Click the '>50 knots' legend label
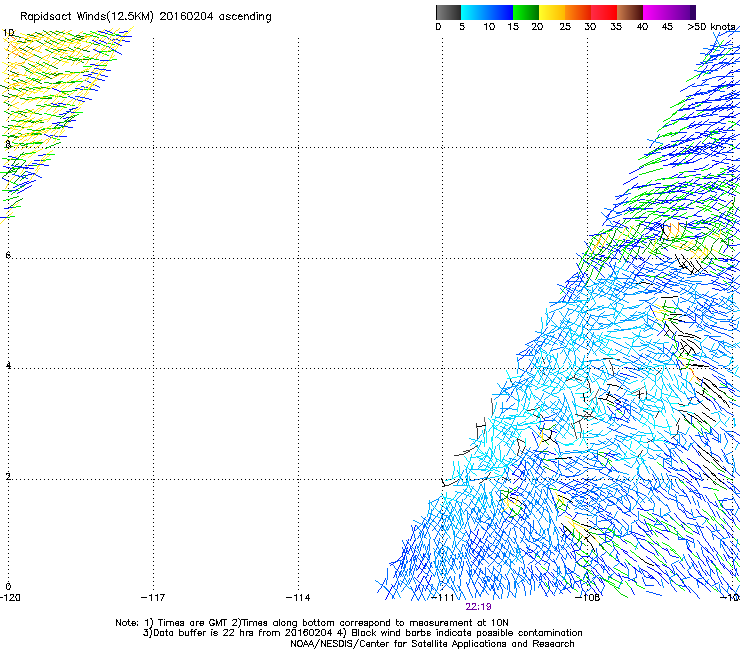The width and height of the screenshot is (740, 650). (711, 27)
